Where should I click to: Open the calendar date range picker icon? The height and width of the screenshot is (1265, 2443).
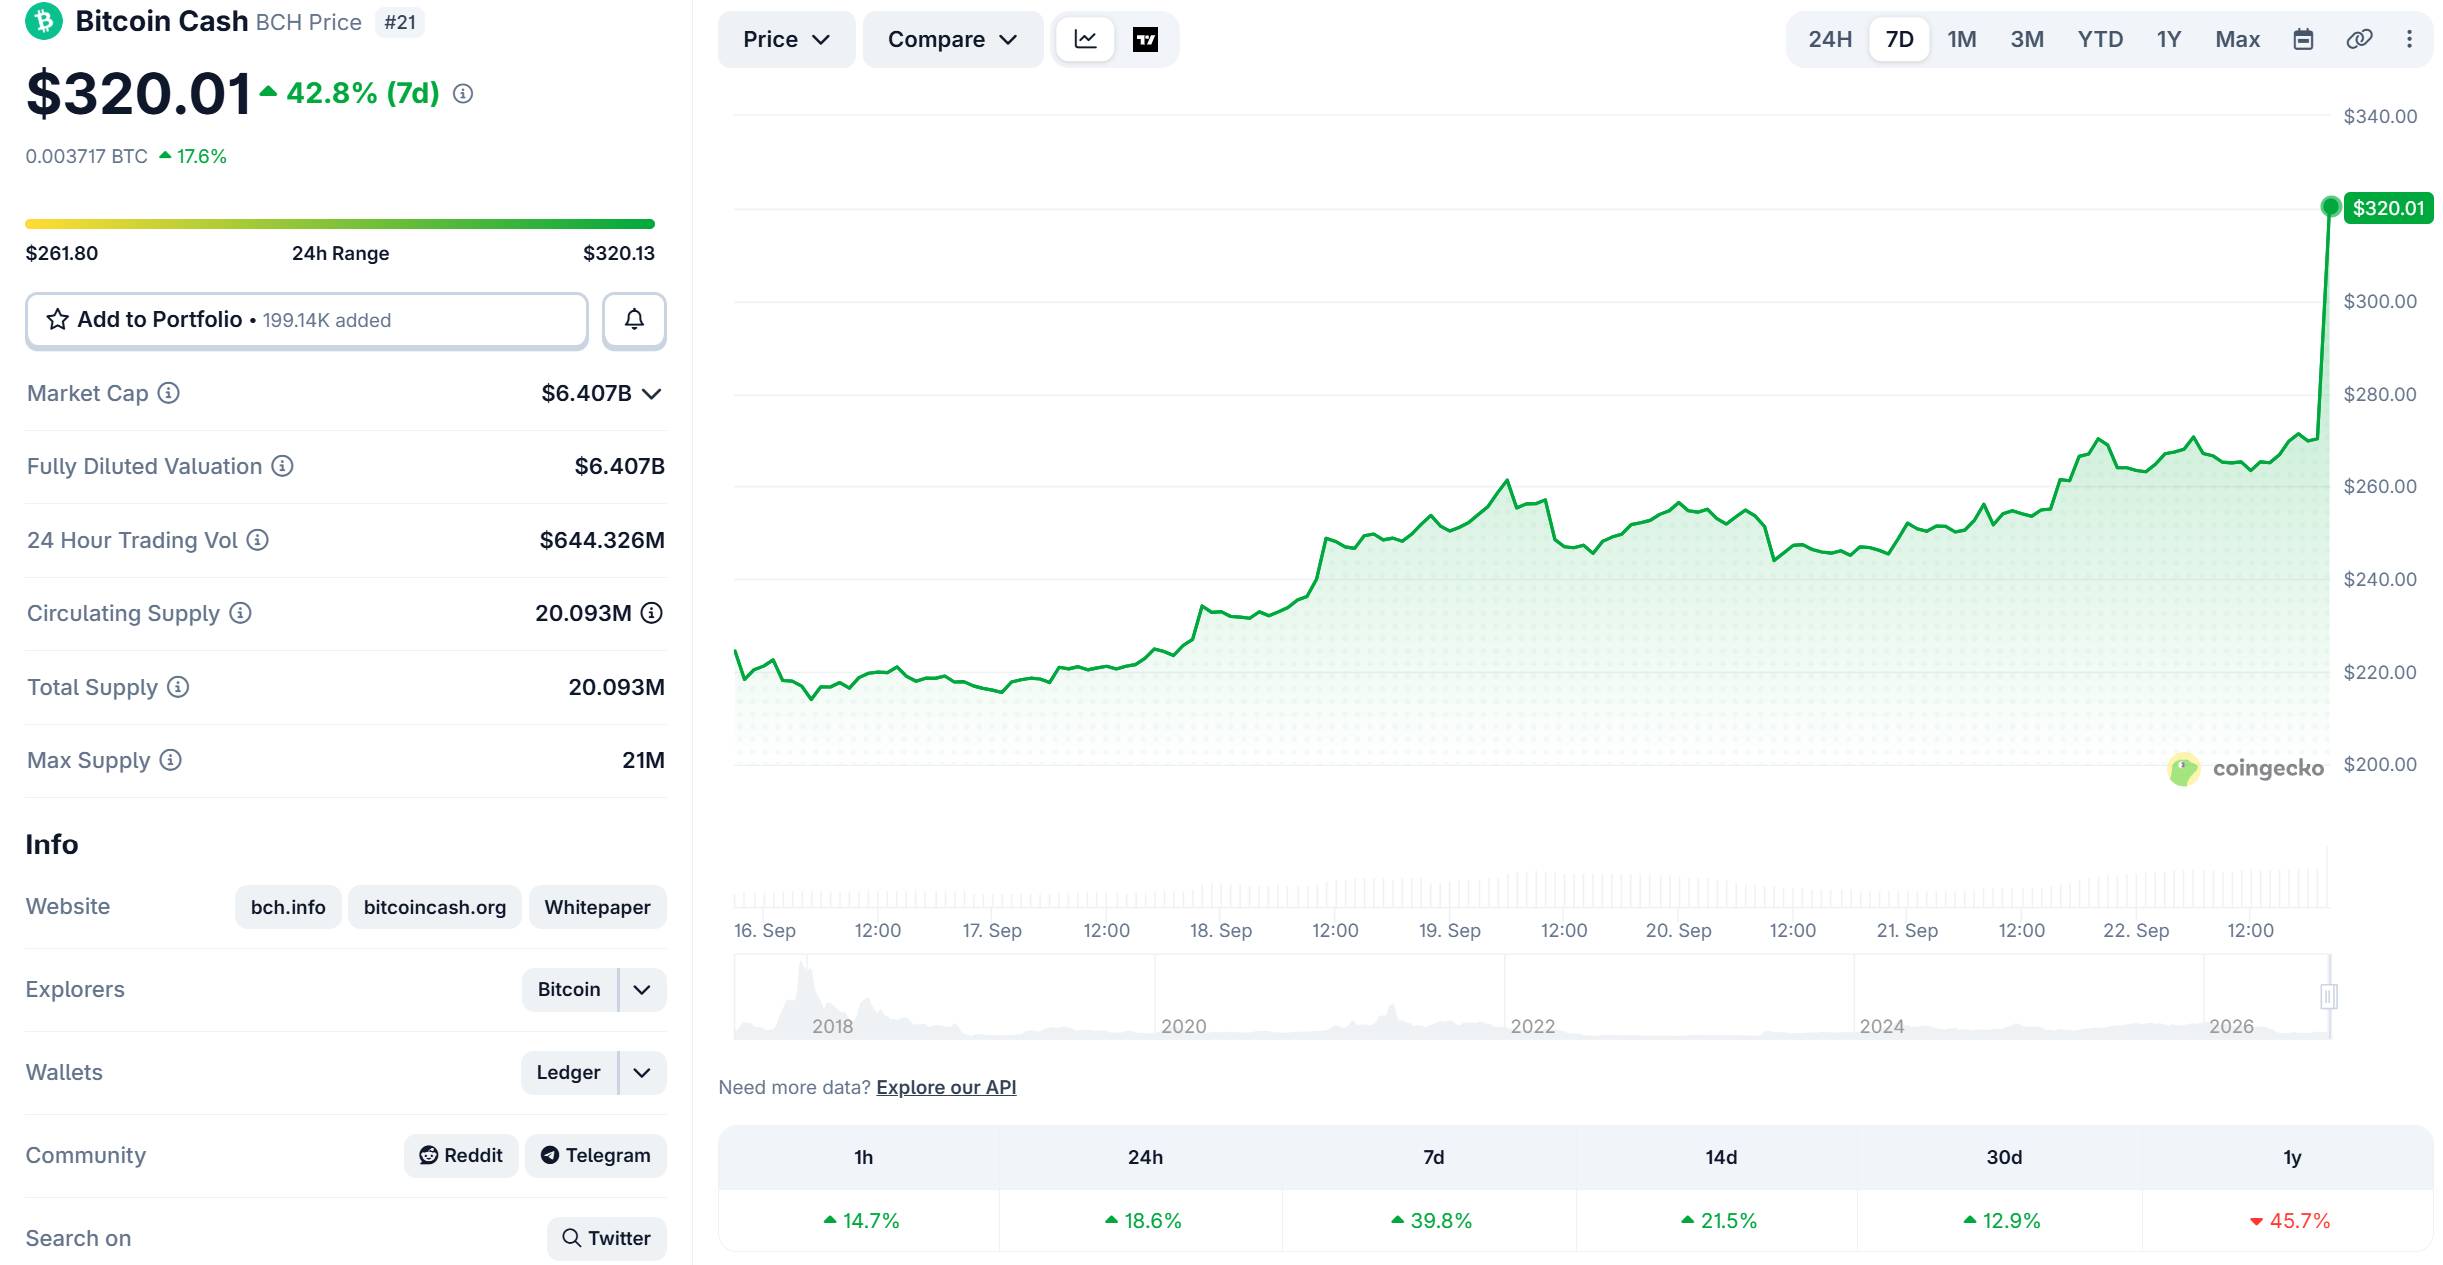pyautogui.click(x=2303, y=39)
